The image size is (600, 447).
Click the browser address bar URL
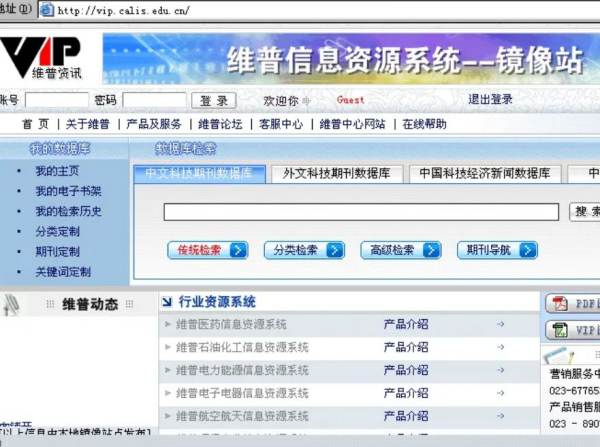[x=123, y=10]
